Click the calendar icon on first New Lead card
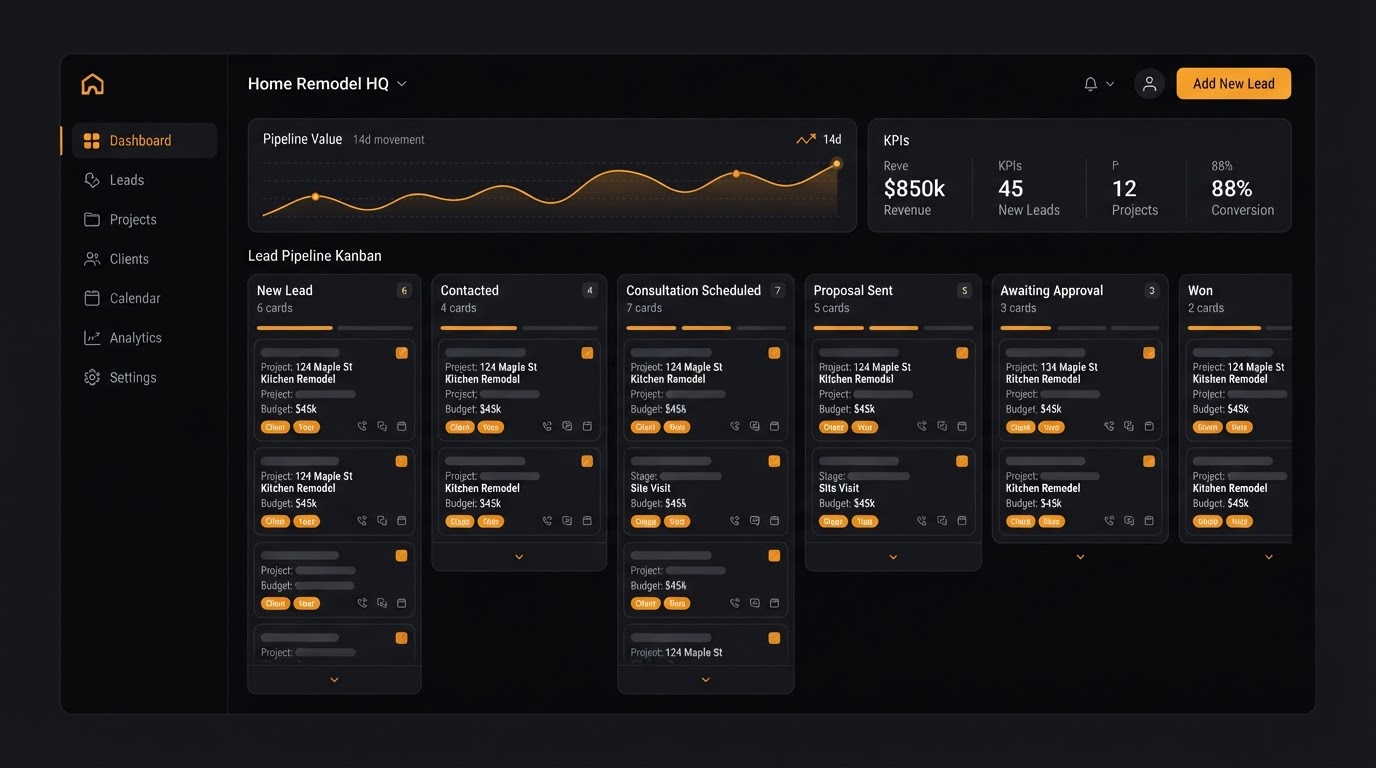The width and height of the screenshot is (1376, 768). click(x=402, y=426)
